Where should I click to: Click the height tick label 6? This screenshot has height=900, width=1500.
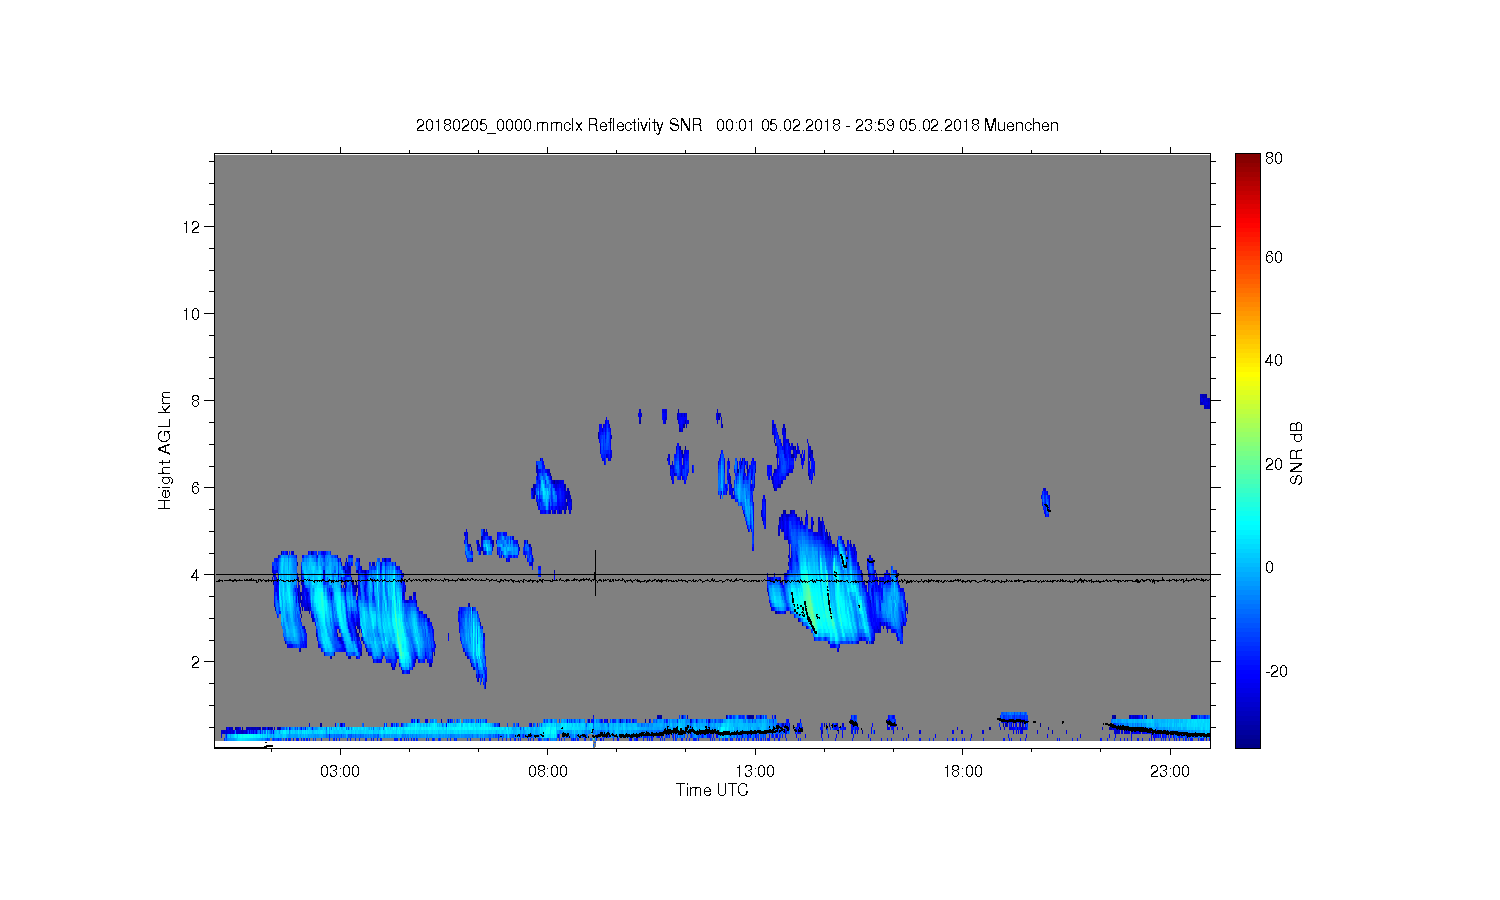(x=196, y=488)
